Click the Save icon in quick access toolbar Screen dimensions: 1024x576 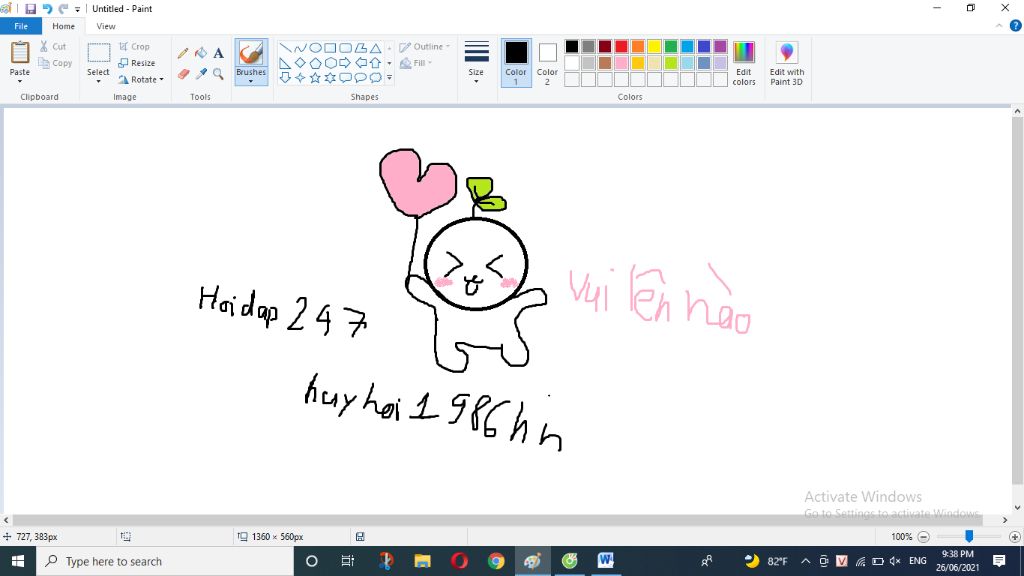(30, 8)
